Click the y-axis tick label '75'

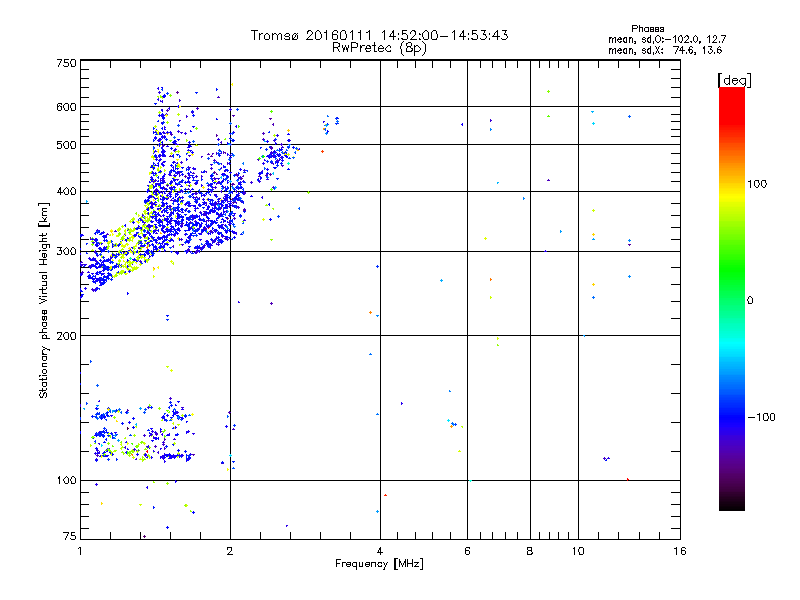[70, 536]
